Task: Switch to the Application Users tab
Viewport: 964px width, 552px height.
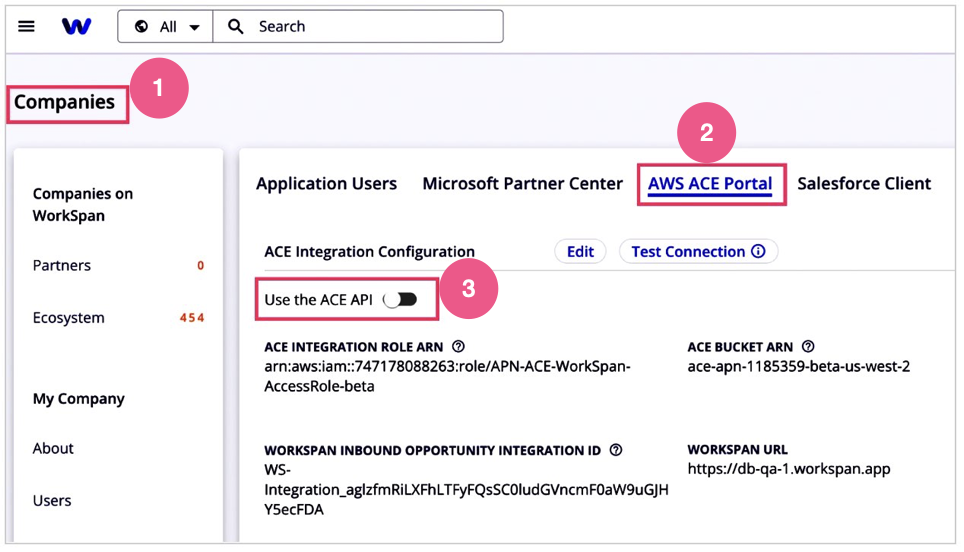Action: [326, 184]
